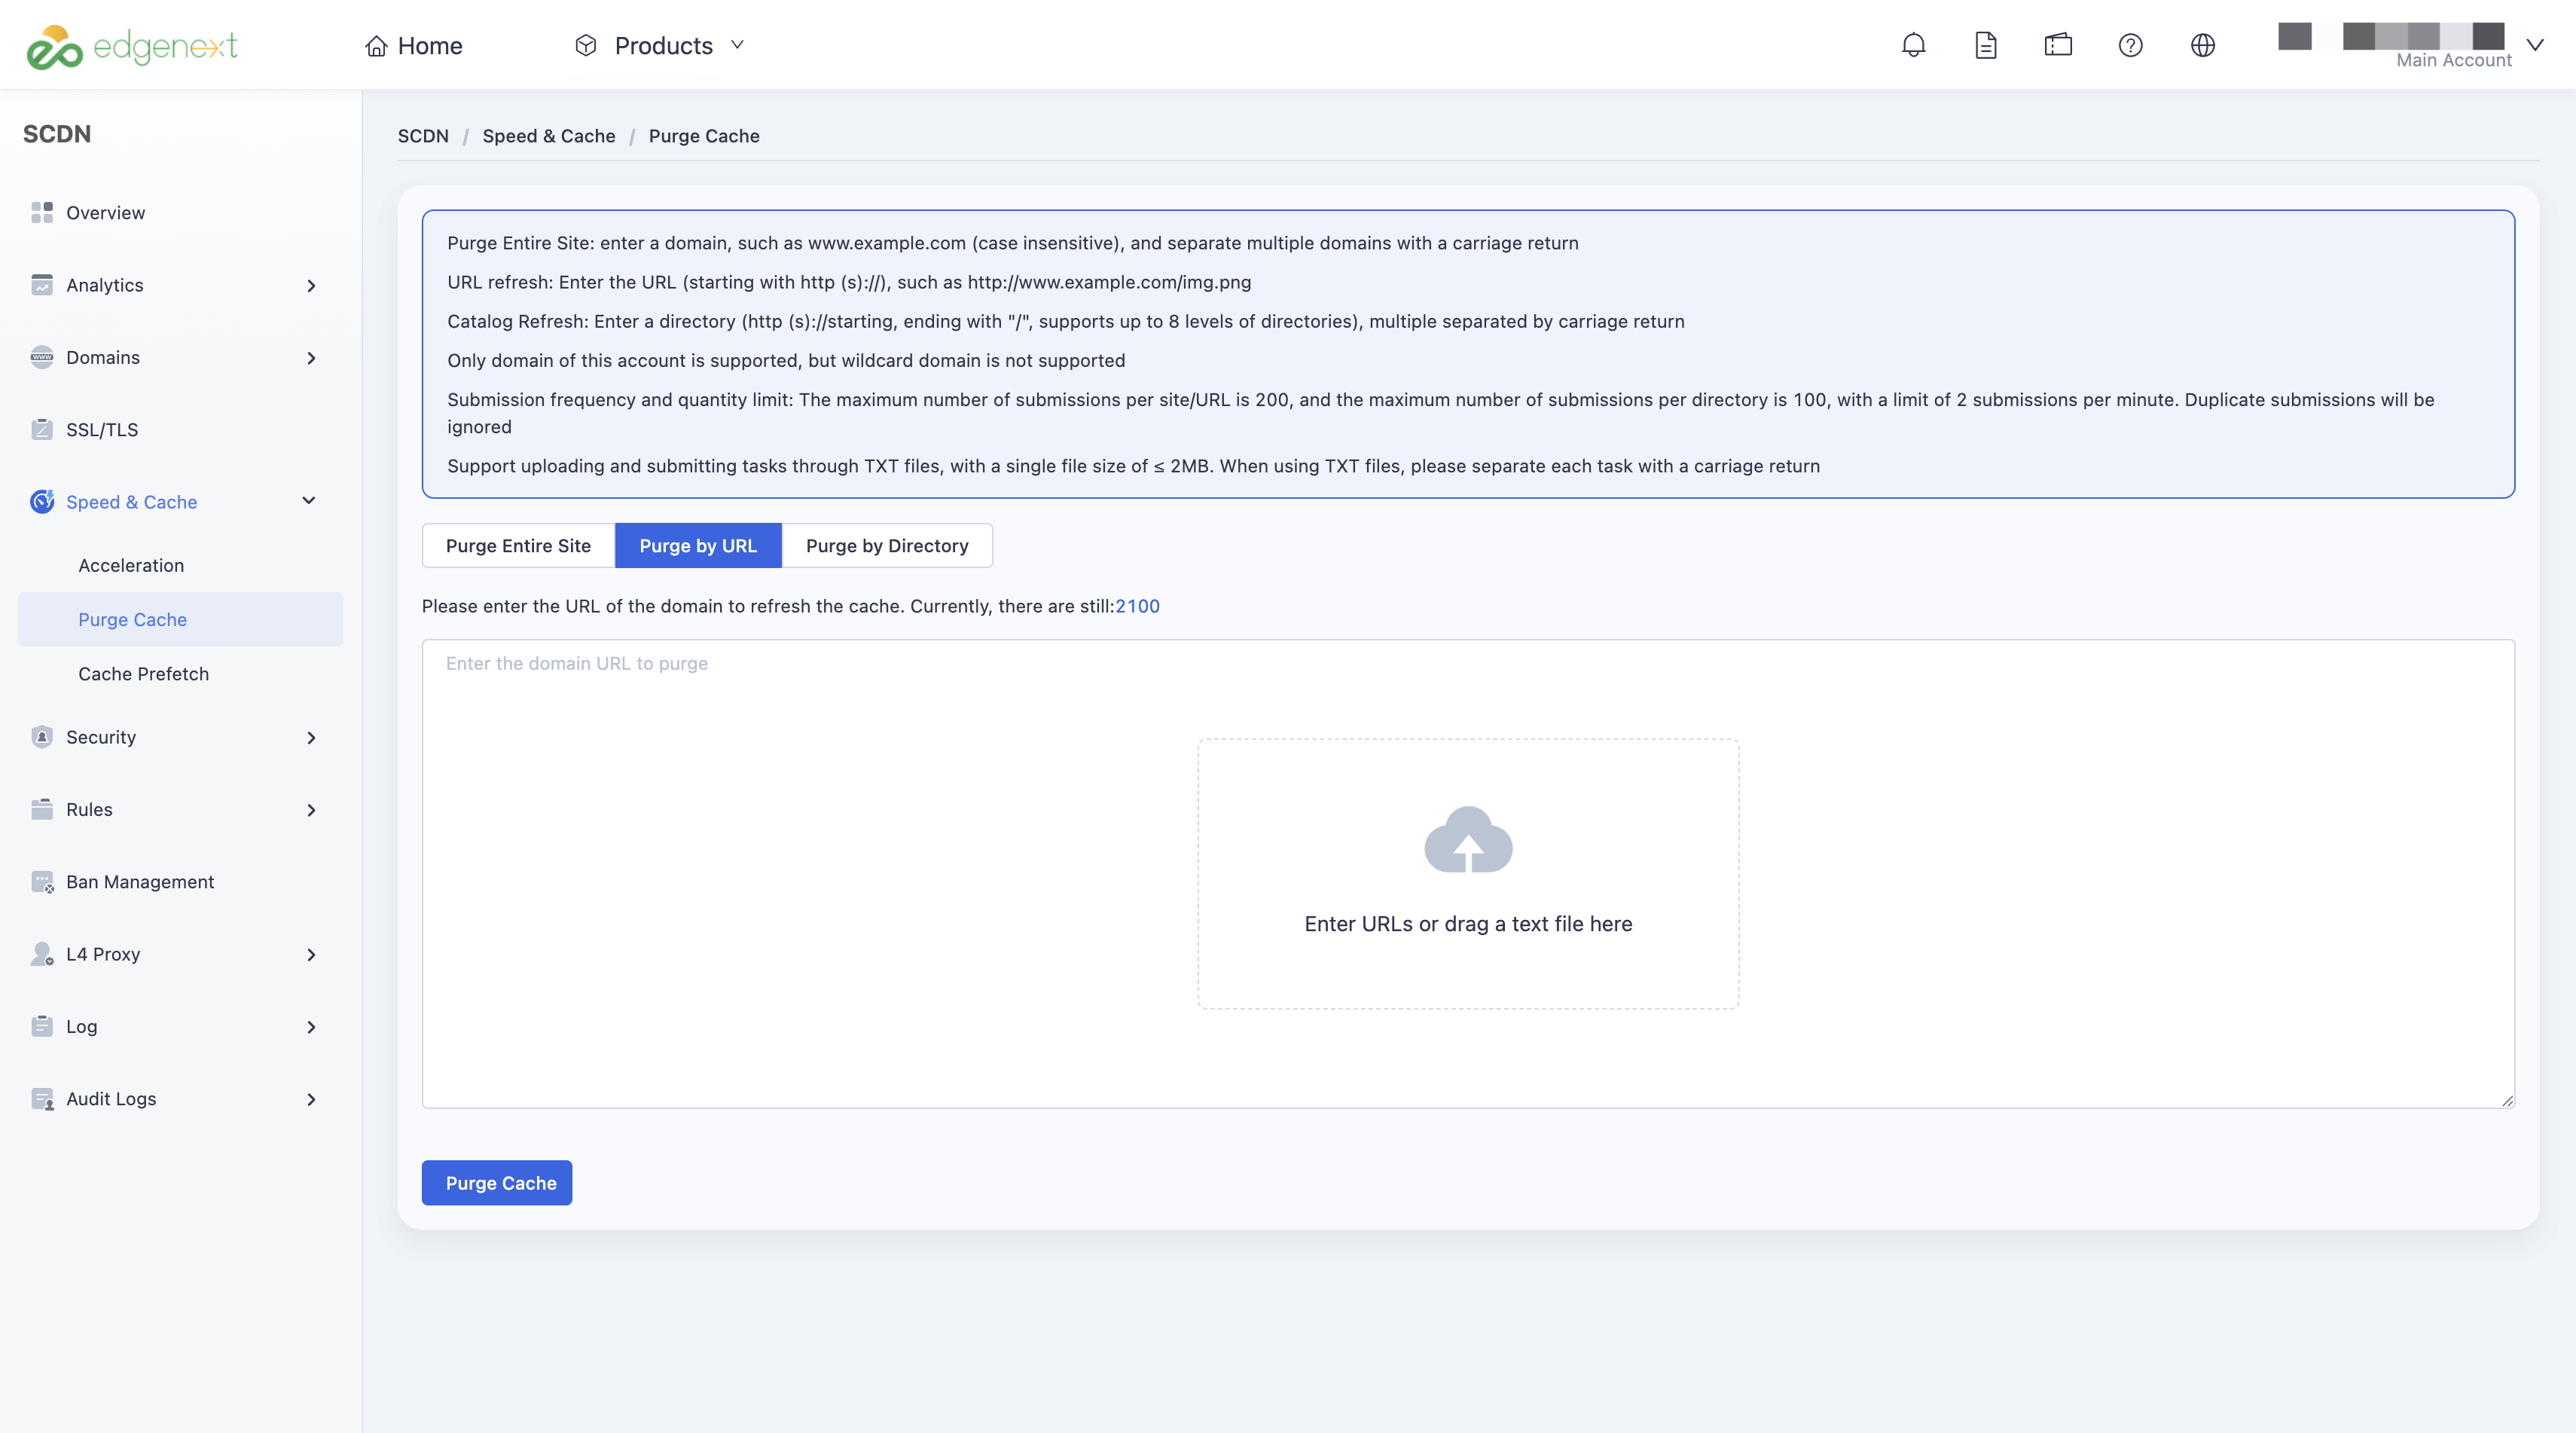This screenshot has width=2576, height=1433.
Task: Click the globe language icon
Action: click(2202, 45)
